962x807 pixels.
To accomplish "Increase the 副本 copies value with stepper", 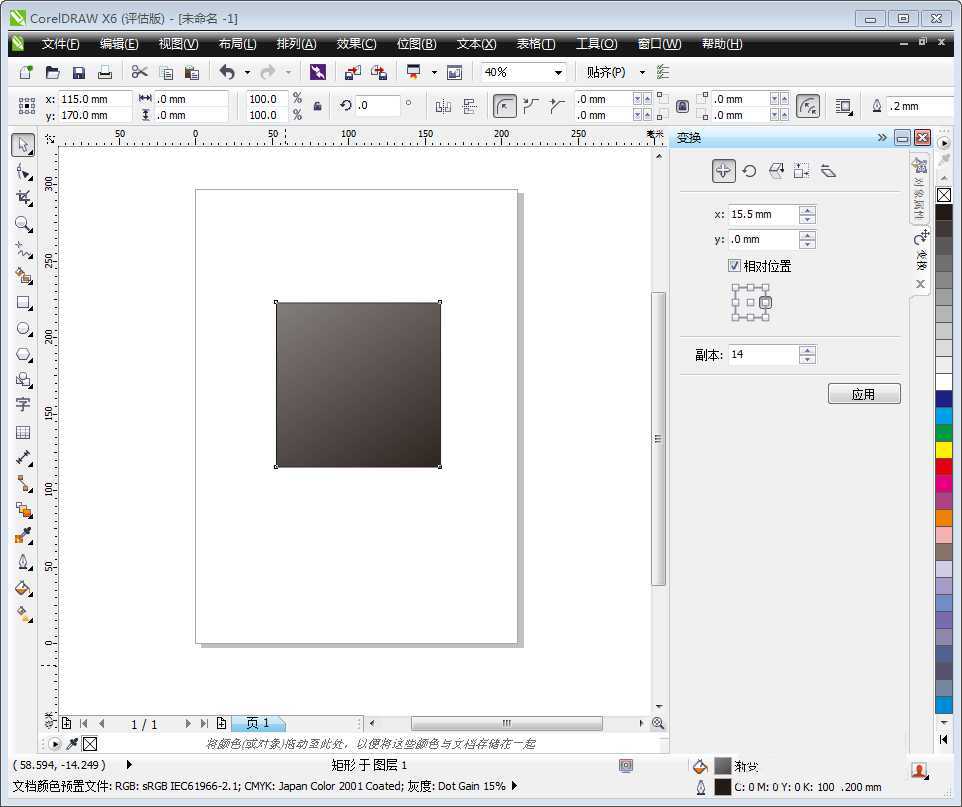I will [x=808, y=349].
